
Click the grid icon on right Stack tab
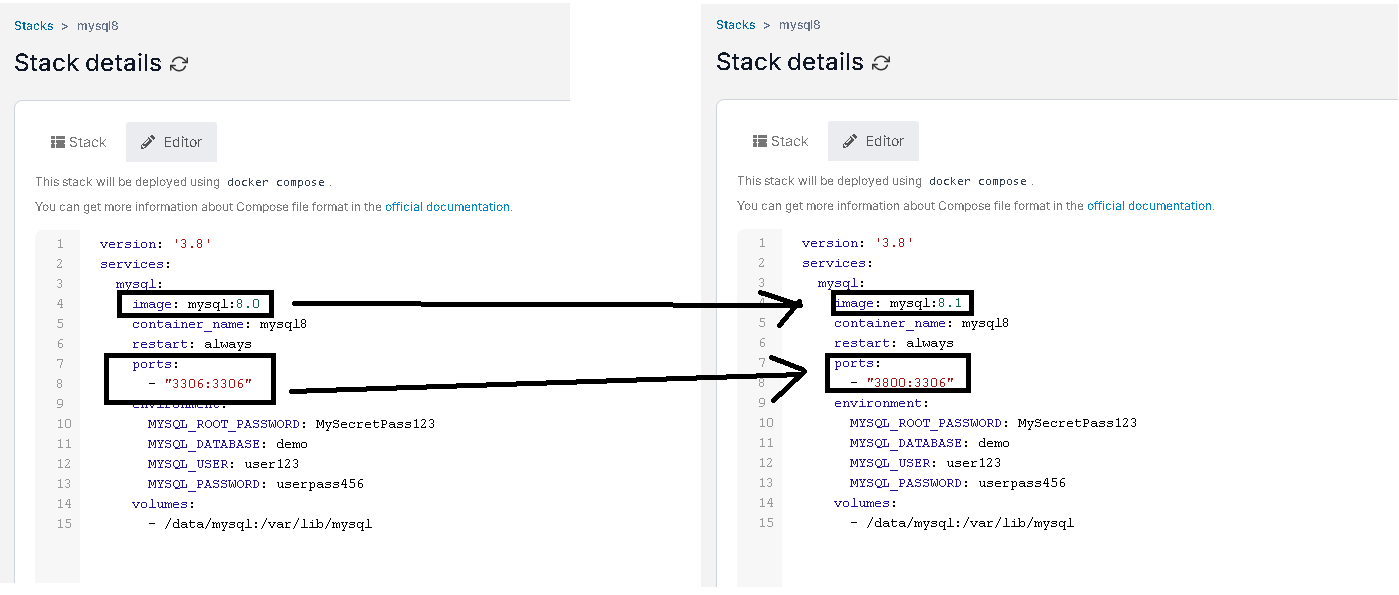(x=760, y=141)
